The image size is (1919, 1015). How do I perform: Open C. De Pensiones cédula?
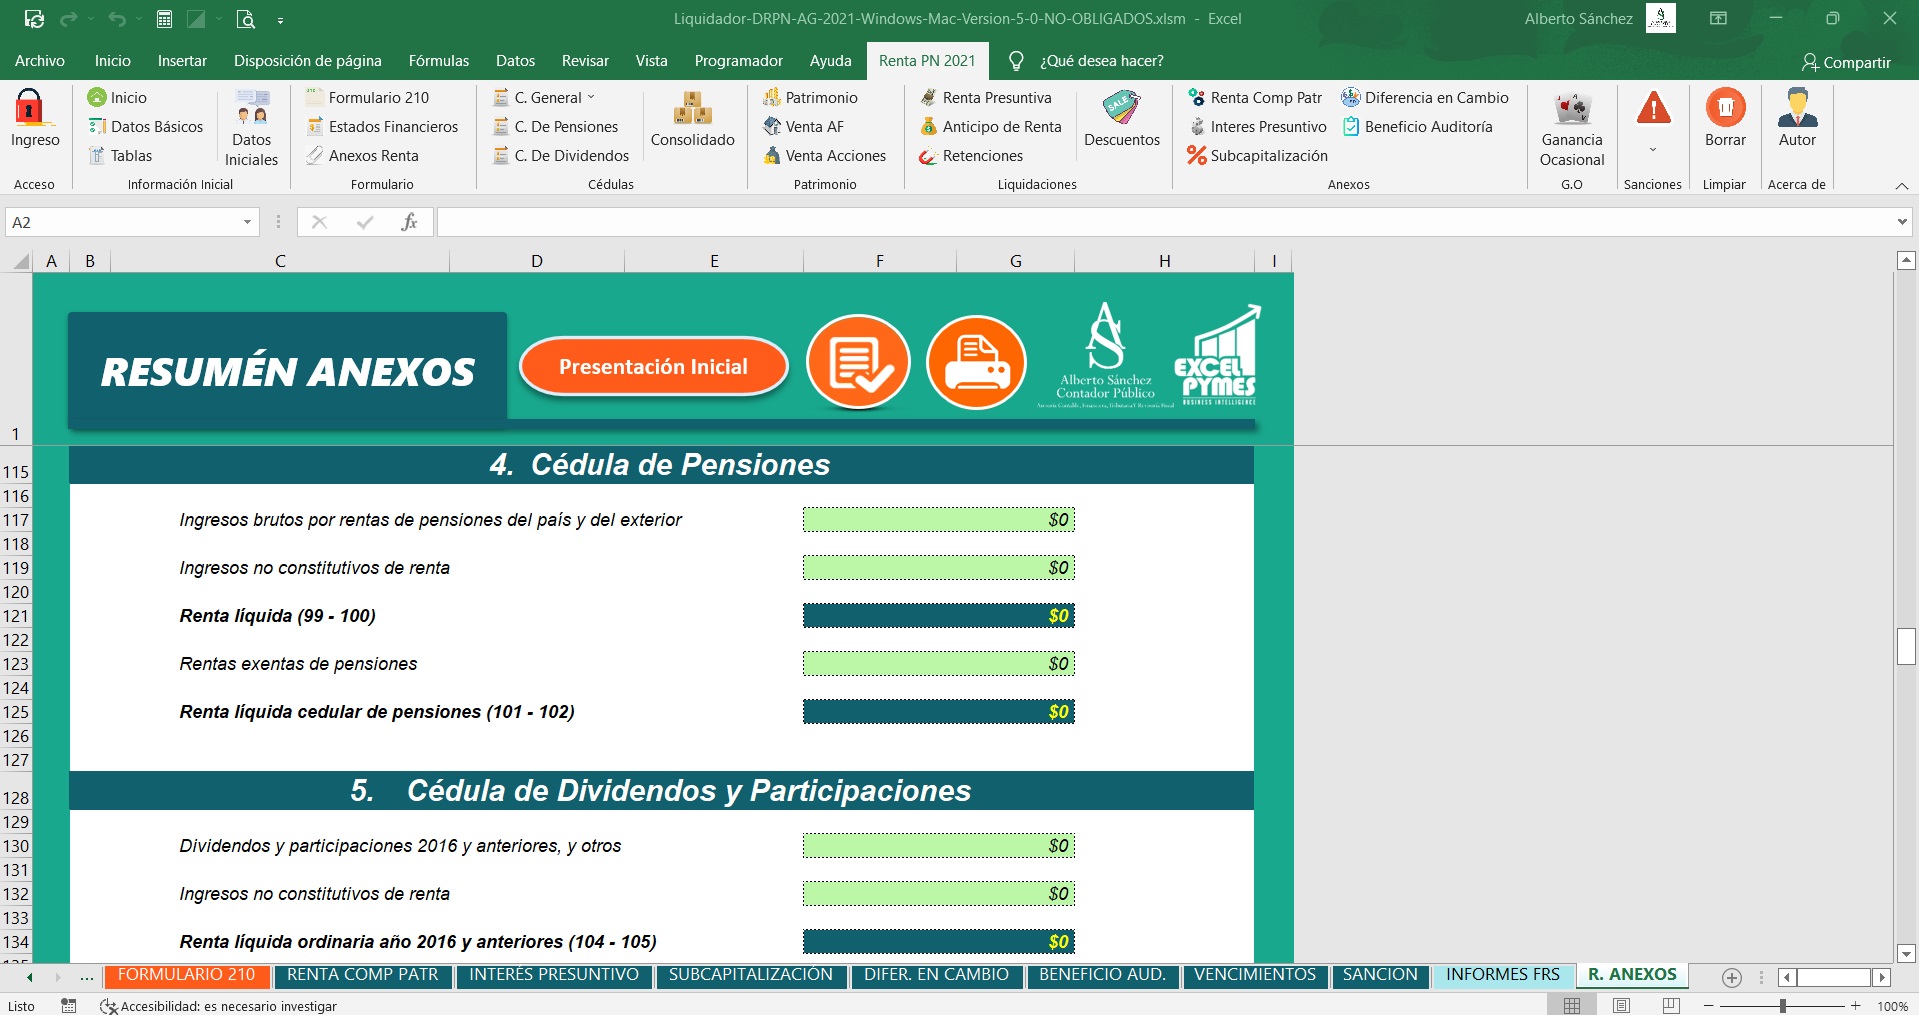(x=556, y=126)
